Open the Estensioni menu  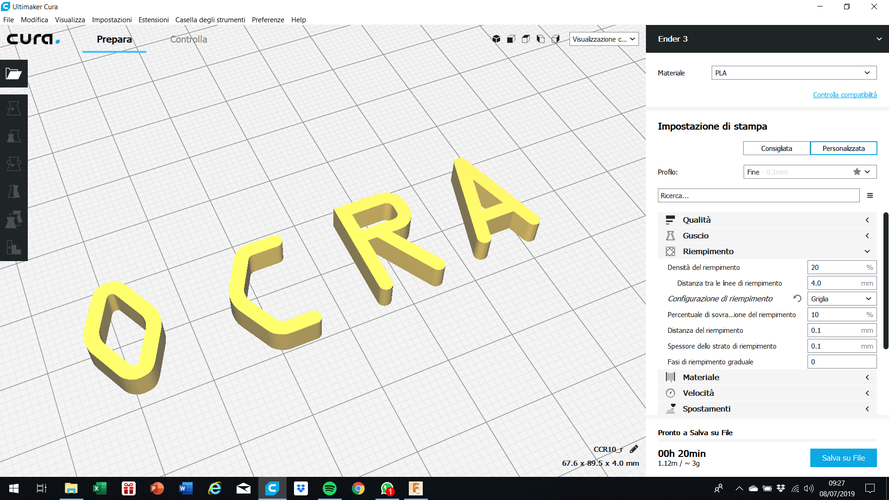tap(154, 19)
